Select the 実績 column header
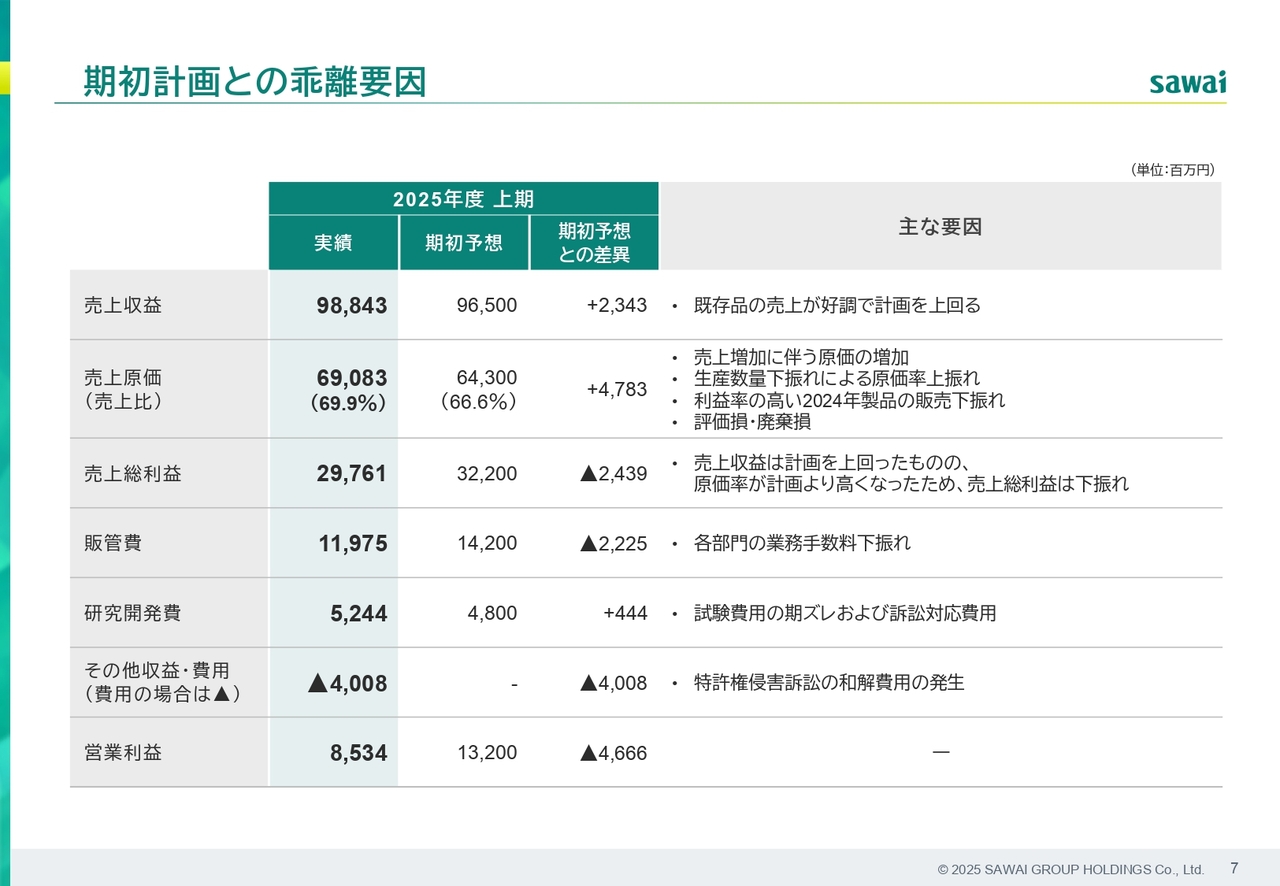 (x=333, y=243)
